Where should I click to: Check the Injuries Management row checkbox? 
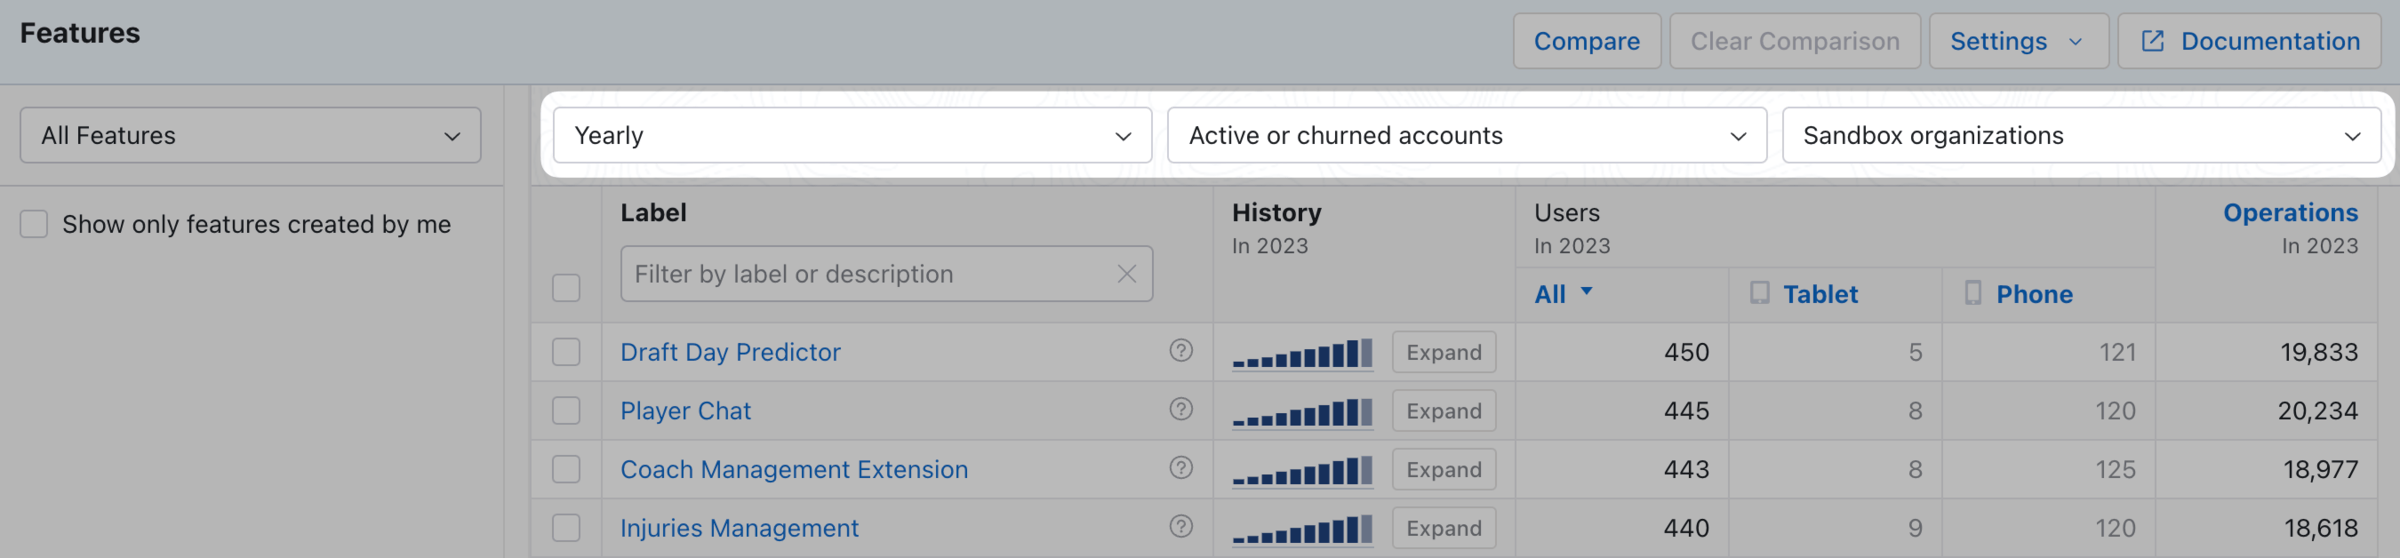tap(566, 528)
